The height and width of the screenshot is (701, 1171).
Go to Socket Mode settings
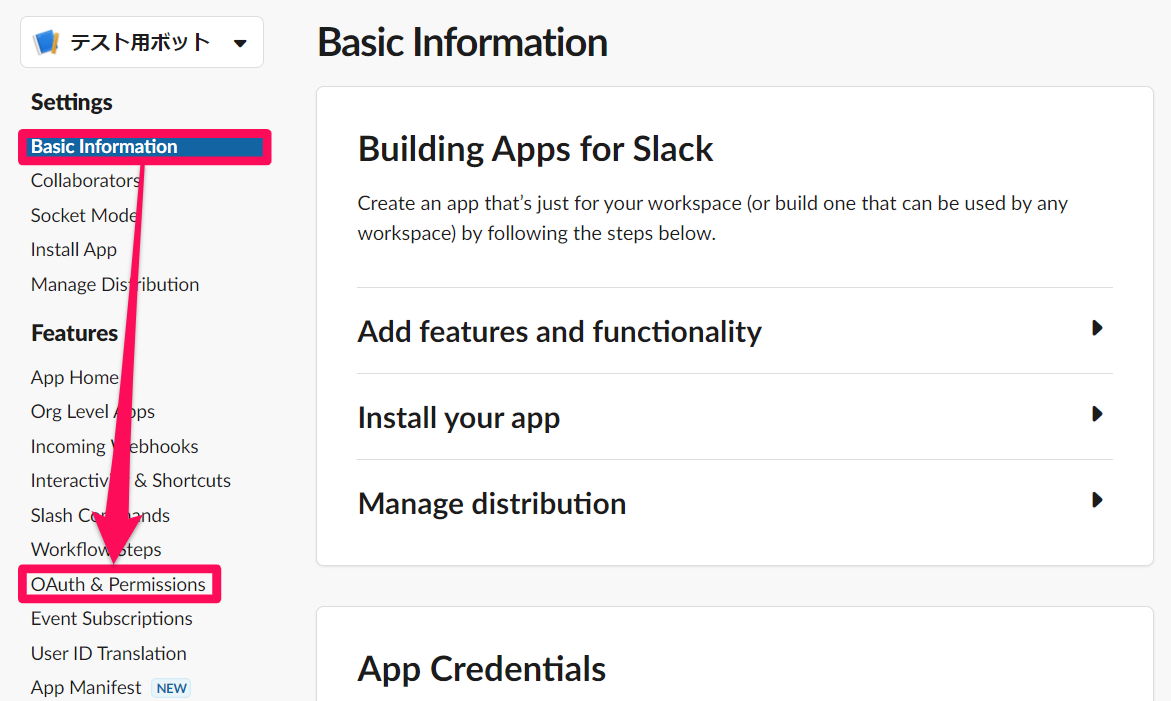pos(84,215)
